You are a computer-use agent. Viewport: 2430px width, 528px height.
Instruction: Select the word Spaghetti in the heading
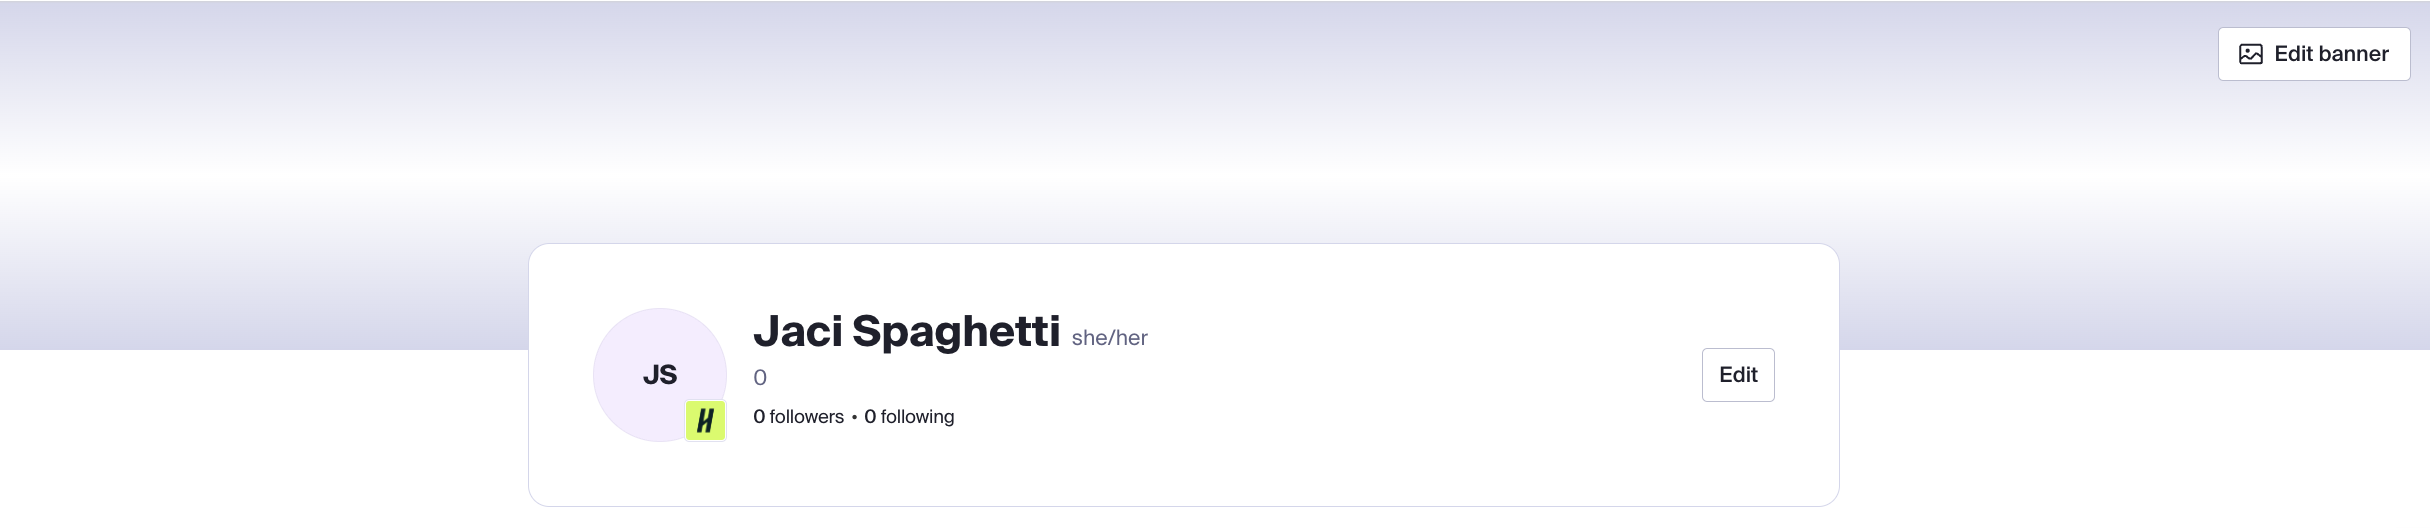click(x=956, y=331)
